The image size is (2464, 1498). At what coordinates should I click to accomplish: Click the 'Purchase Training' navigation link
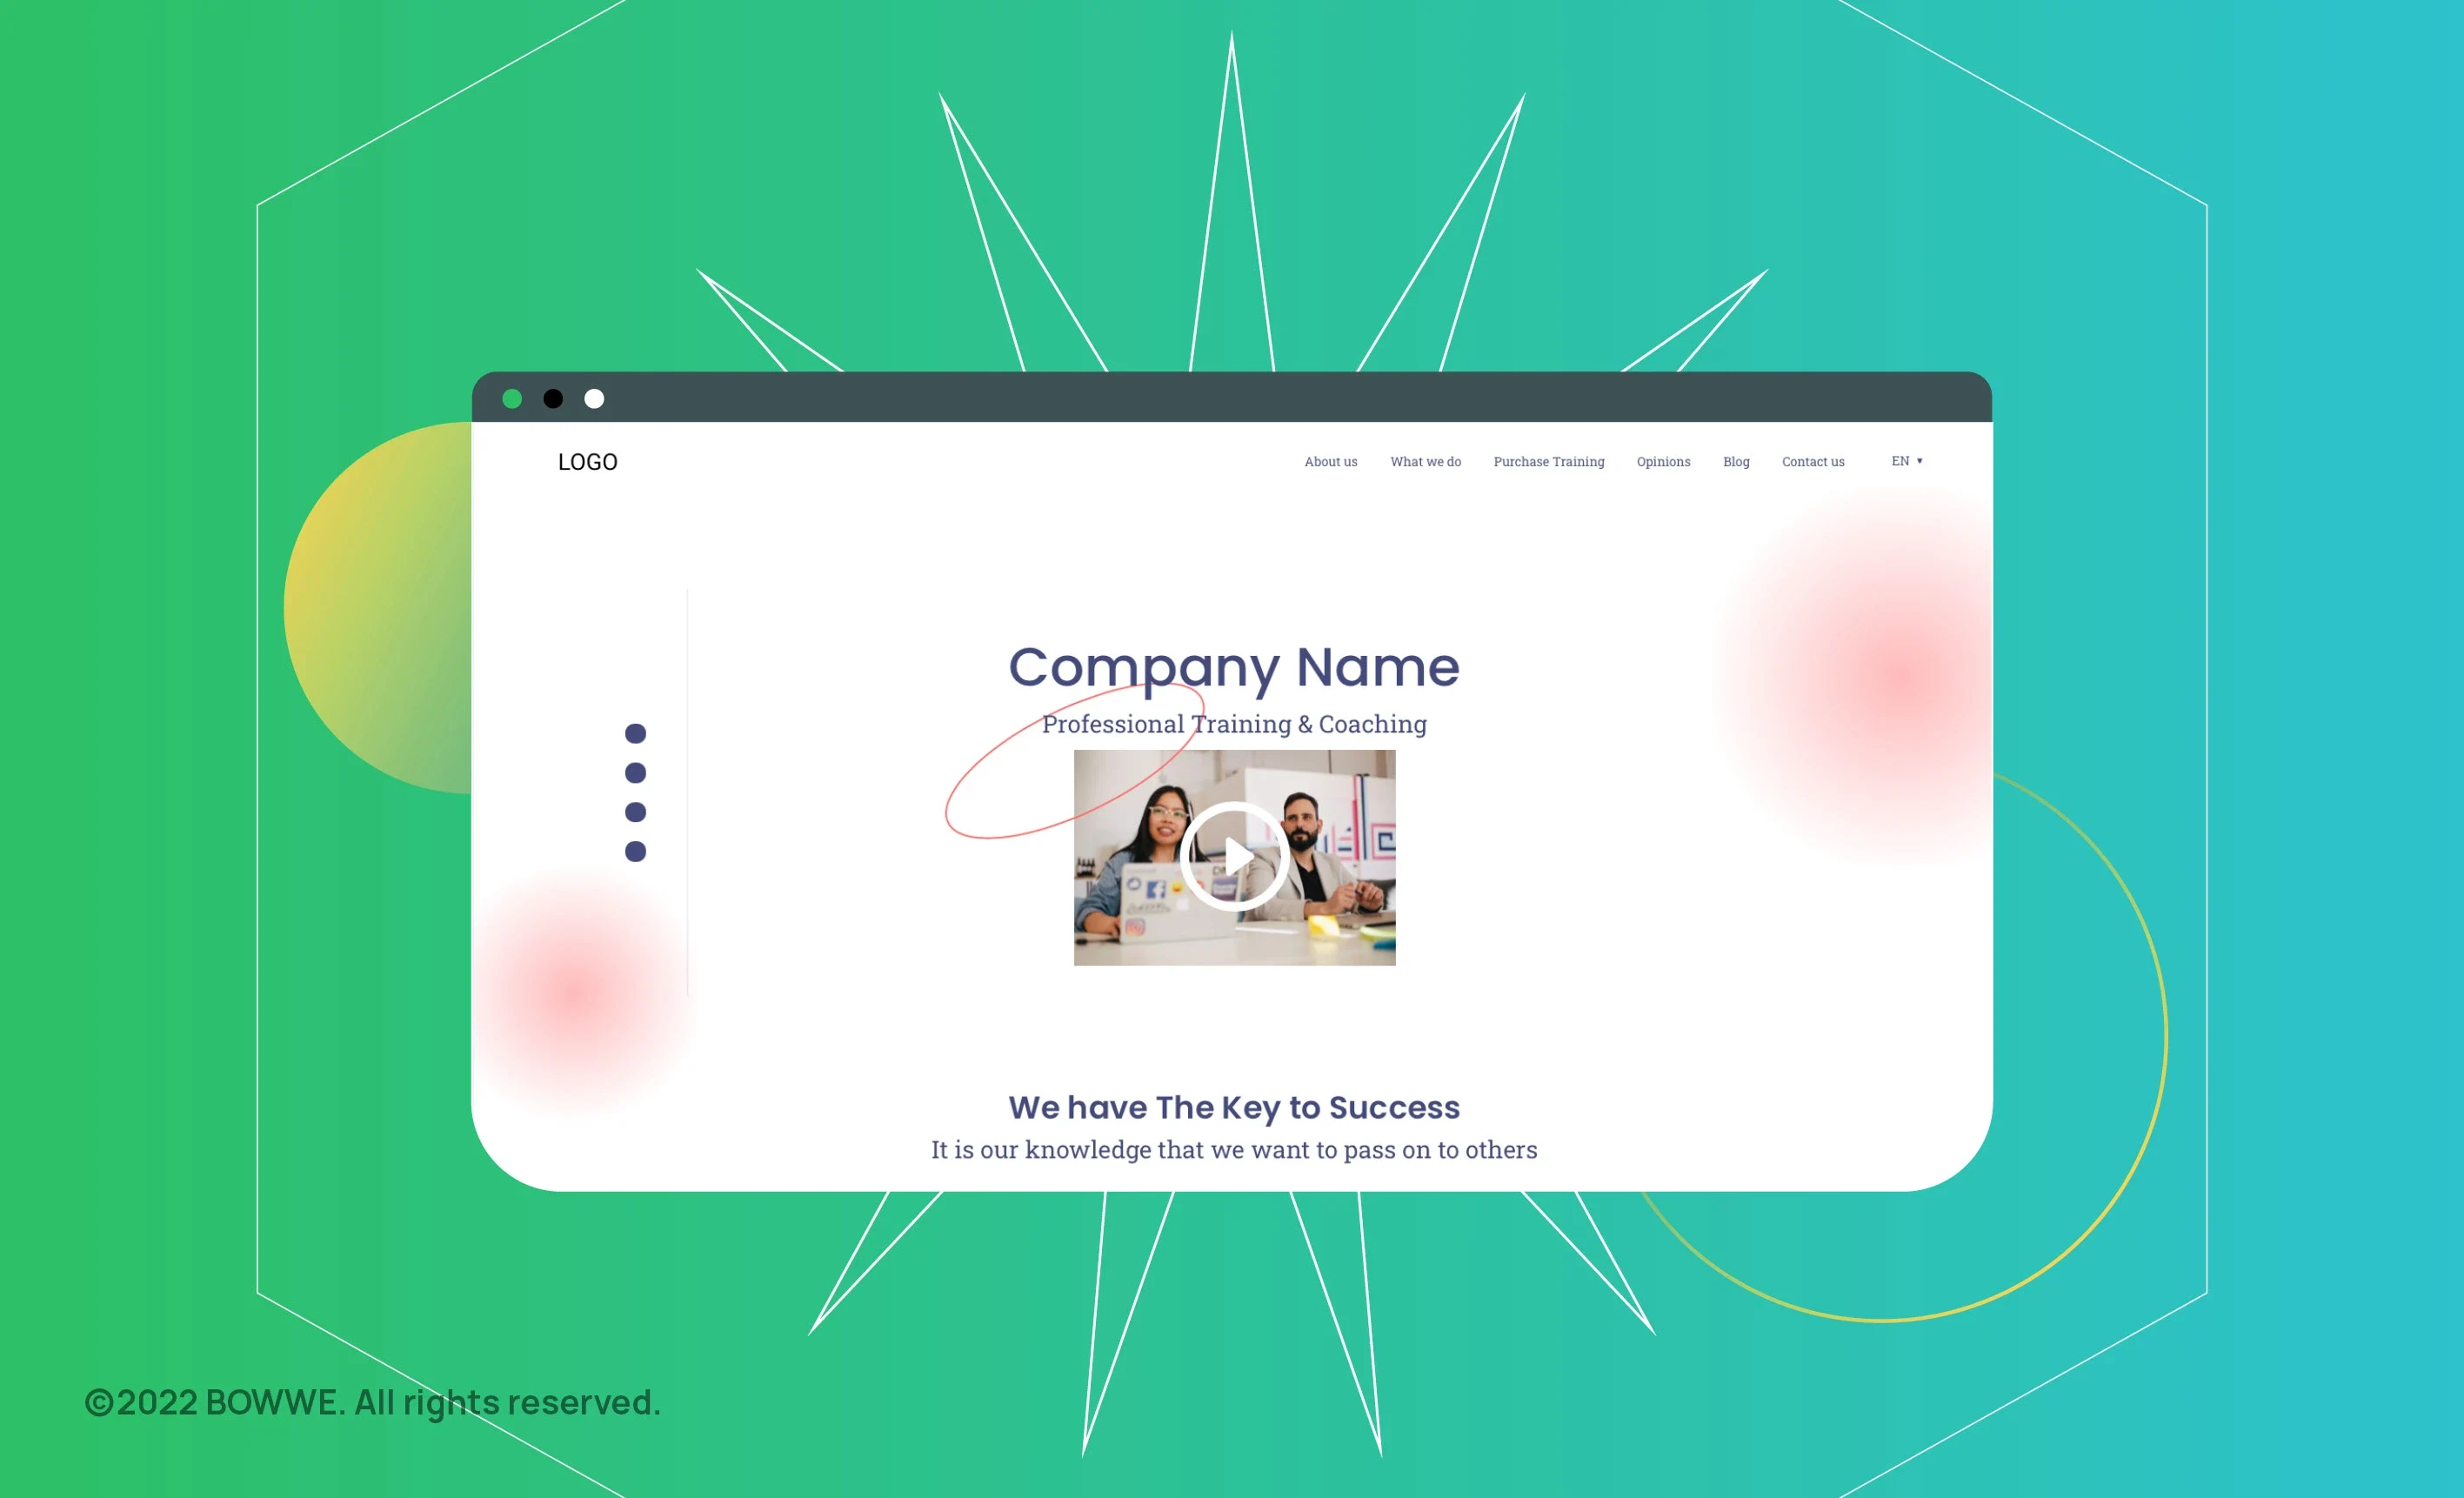[x=1549, y=461]
